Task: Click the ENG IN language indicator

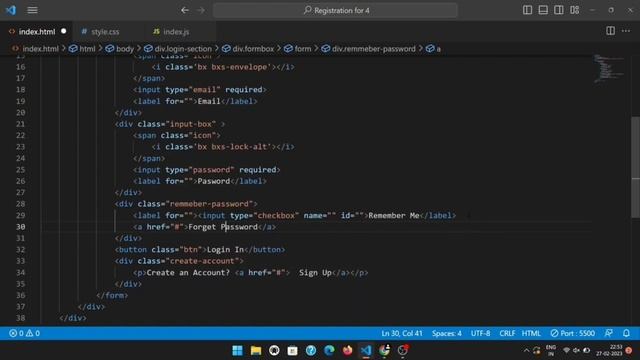Action: [551, 350]
